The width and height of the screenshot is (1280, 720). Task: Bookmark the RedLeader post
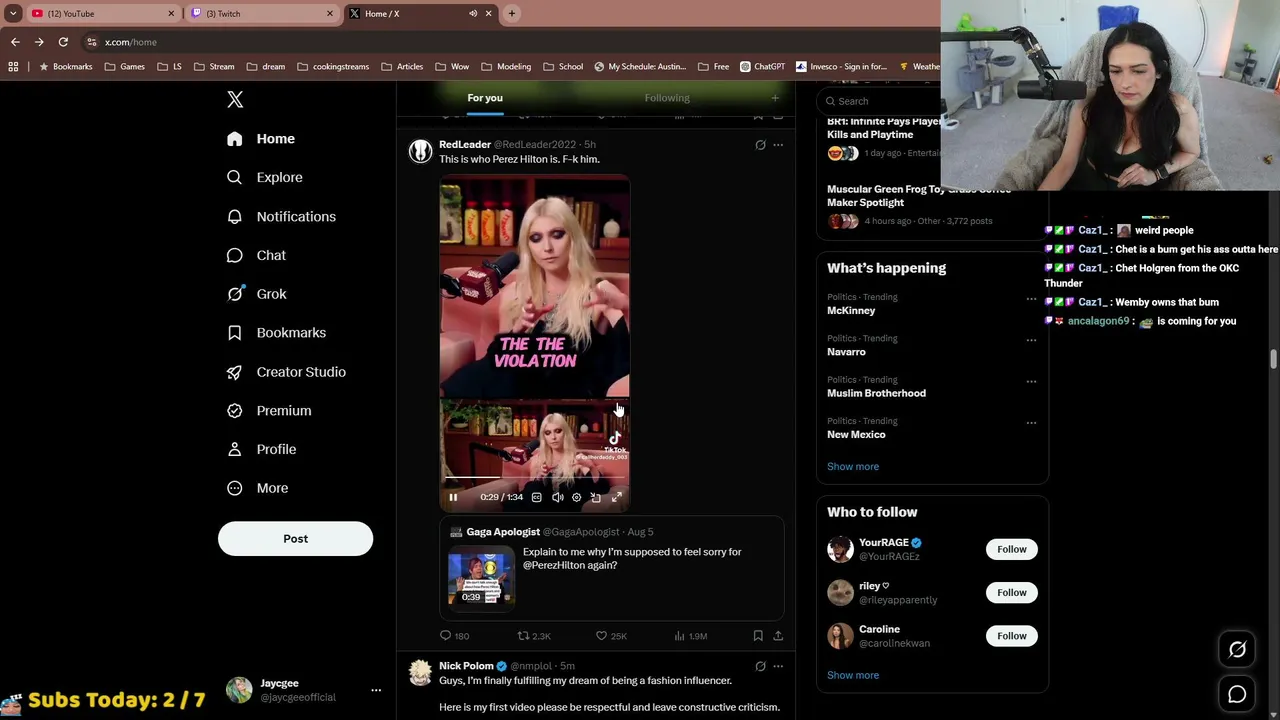coord(758,636)
